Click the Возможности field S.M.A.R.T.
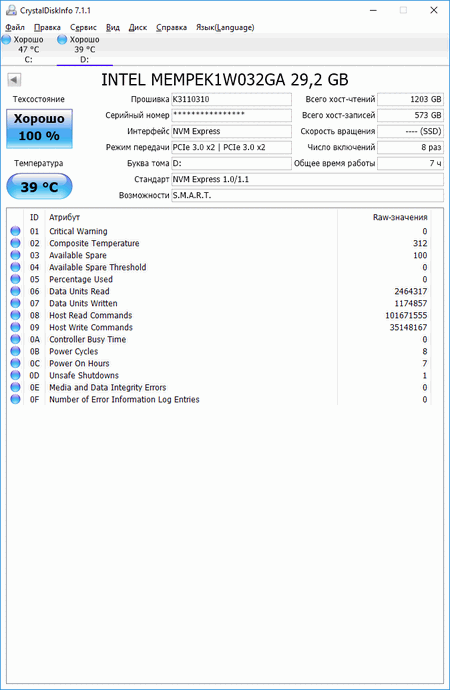This screenshot has height=690, width=450. 307,195
